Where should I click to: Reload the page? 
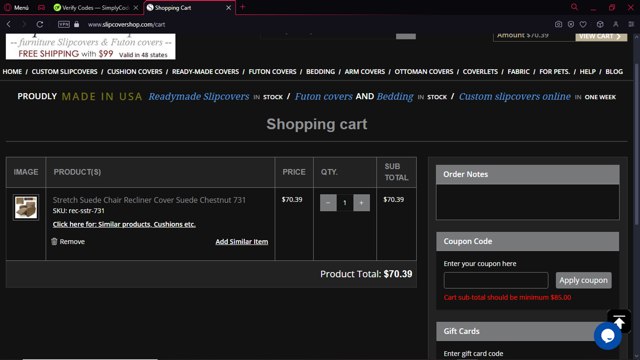[40, 24]
